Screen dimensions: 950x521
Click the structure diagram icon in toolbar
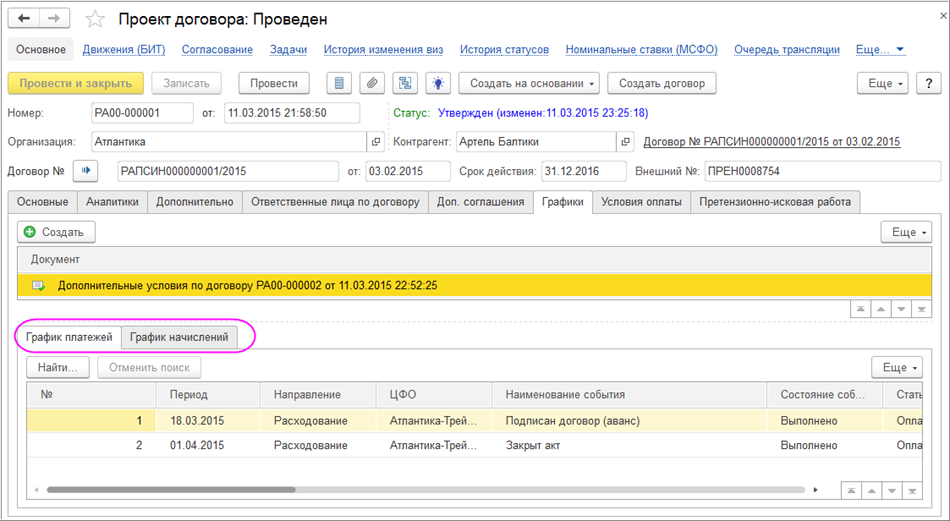tap(405, 83)
